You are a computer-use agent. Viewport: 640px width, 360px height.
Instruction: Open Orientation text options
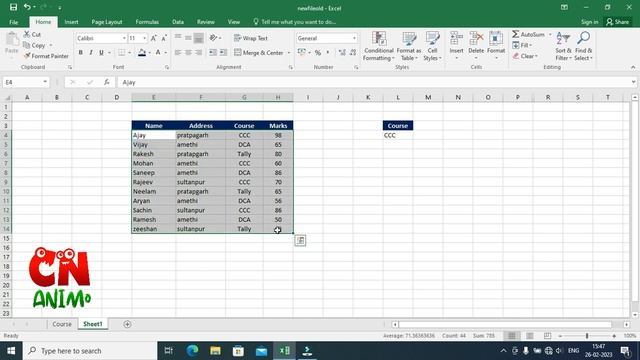coord(213,38)
